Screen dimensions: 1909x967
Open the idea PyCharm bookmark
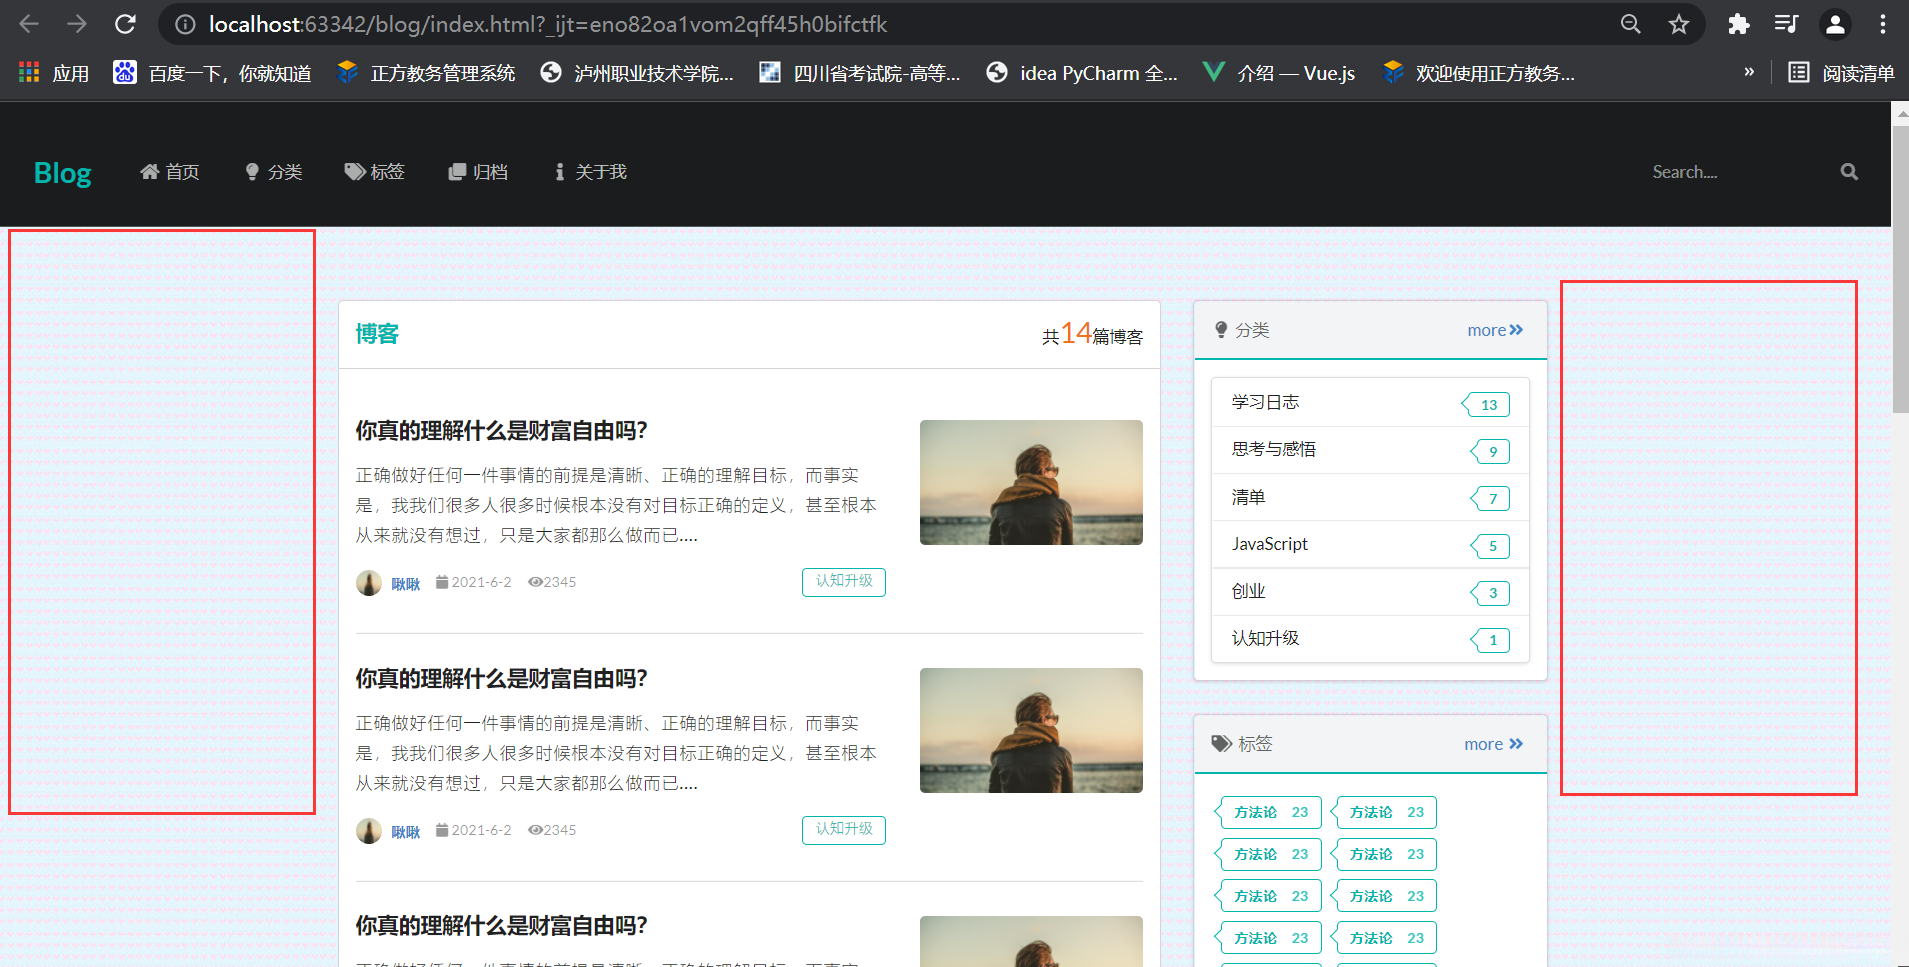[x=1082, y=73]
